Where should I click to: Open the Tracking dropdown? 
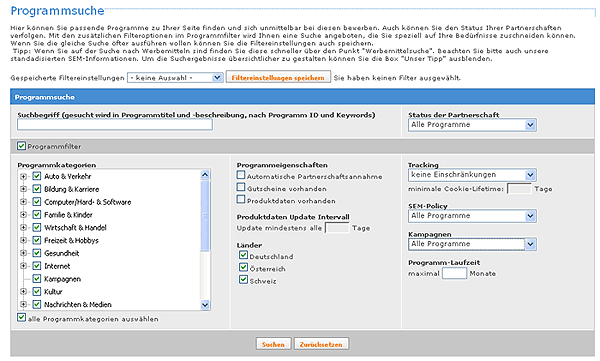pyautogui.click(x=472, y=175)
